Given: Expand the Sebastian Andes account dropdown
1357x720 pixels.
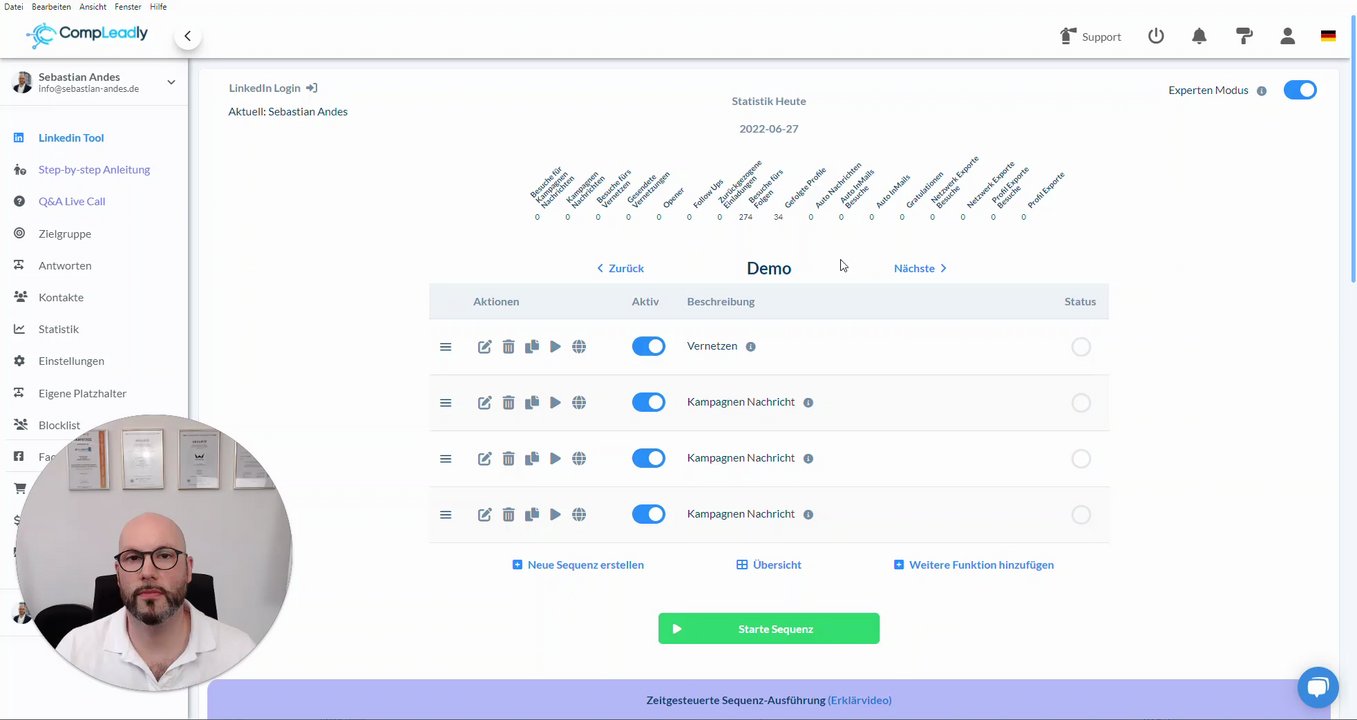Looking at the screenshot, I should click(171, 82).
